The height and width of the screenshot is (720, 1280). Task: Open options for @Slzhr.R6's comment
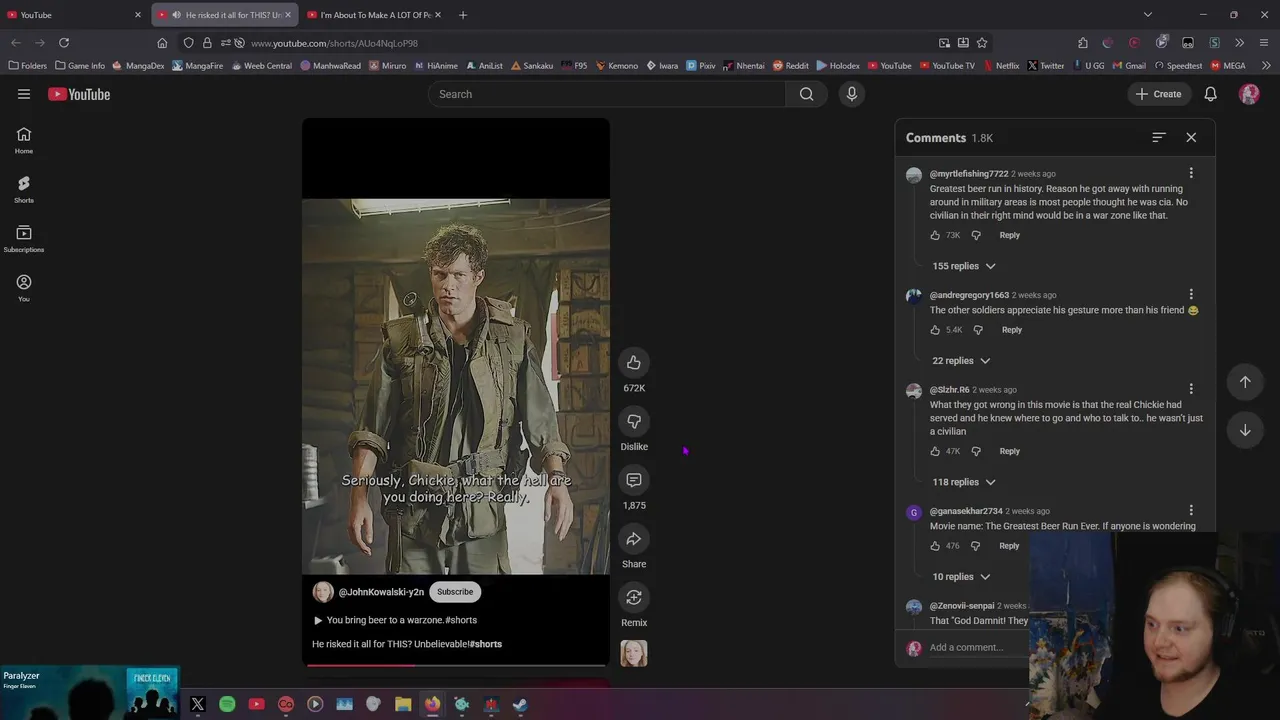[x=1191, y=389]
